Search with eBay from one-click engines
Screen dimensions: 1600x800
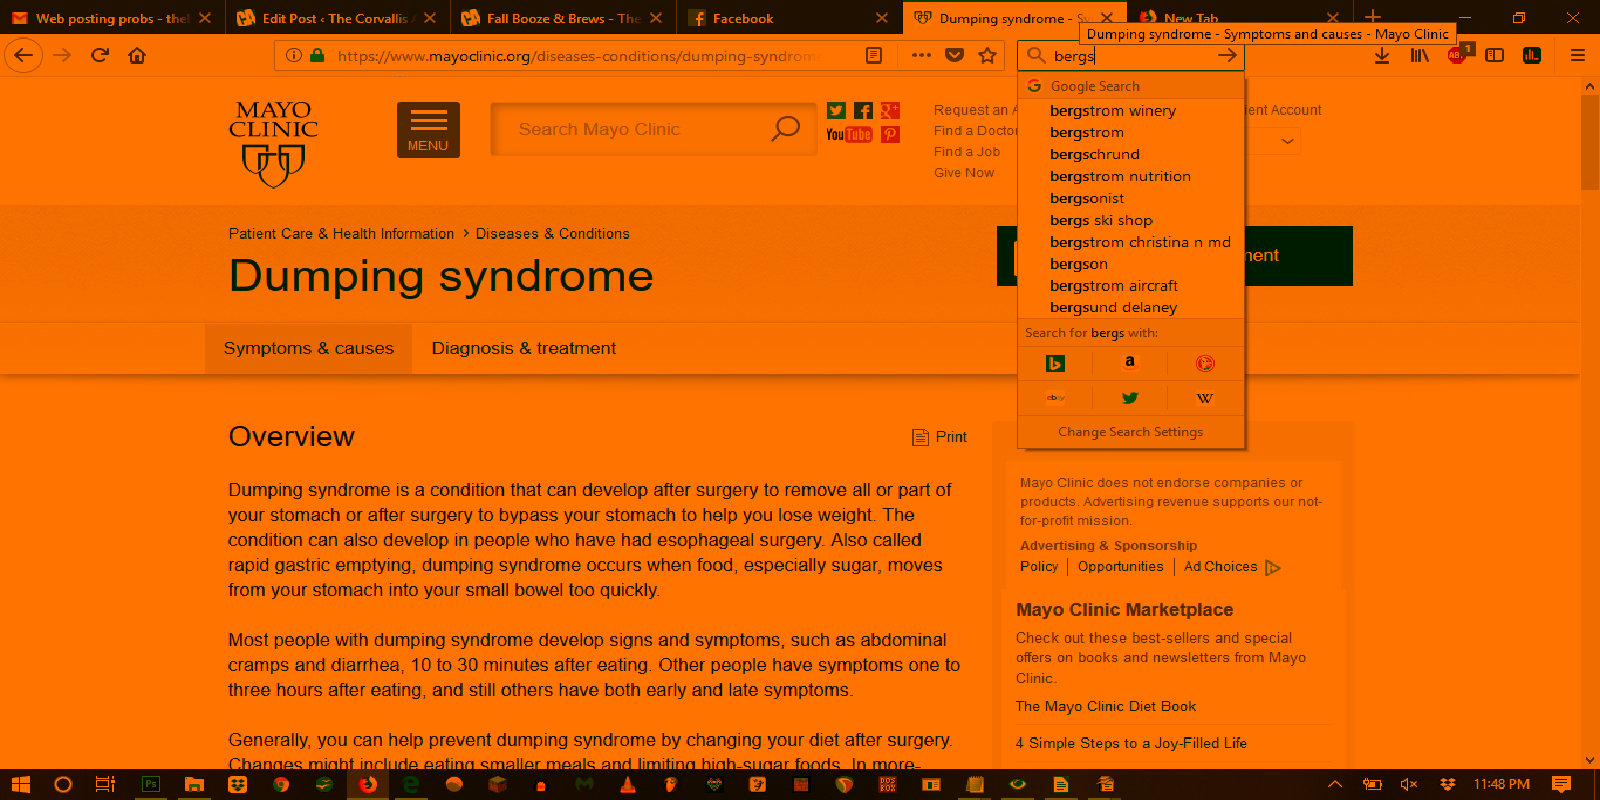tap(1055, 398)
